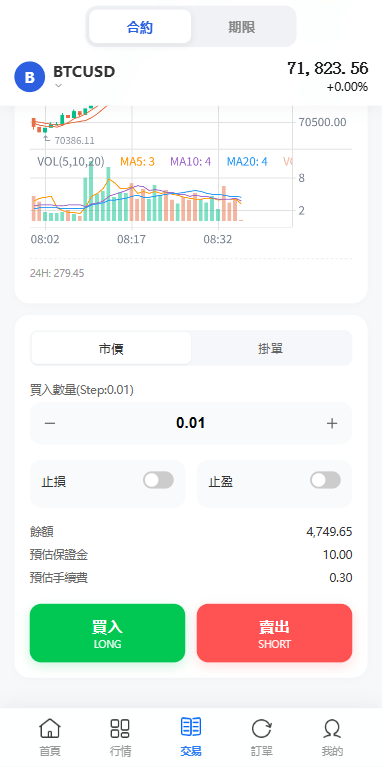Open the 行情 market grid icon
382x767 pixels.
[120, 728]
